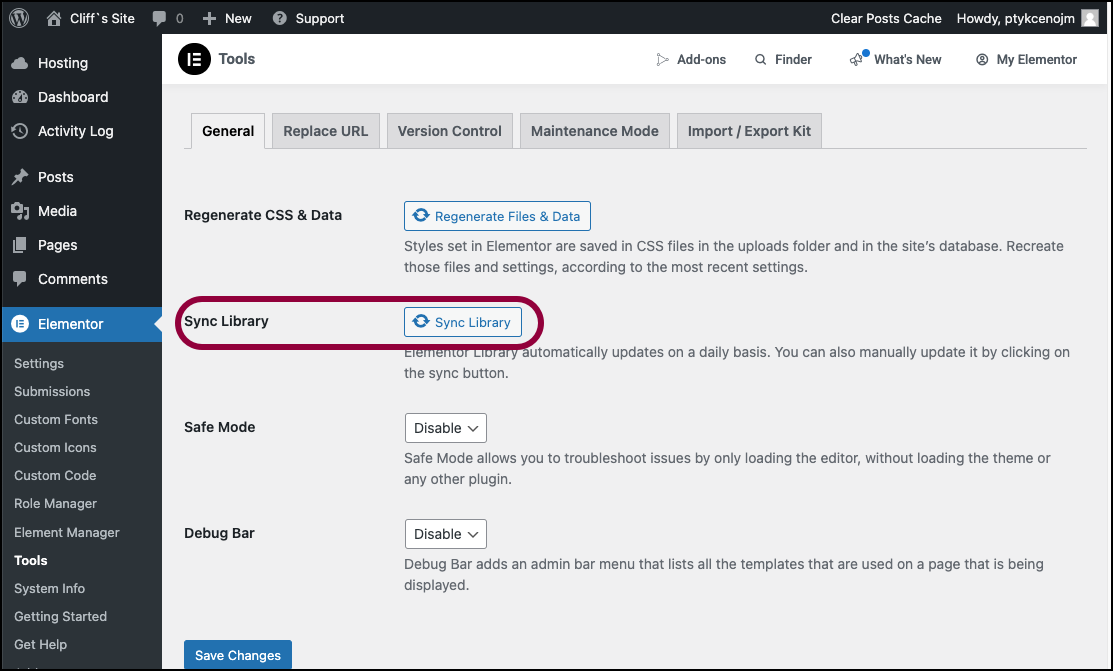Open Role Manager submenu item
1113x671 pixels.
click(55, 503)
